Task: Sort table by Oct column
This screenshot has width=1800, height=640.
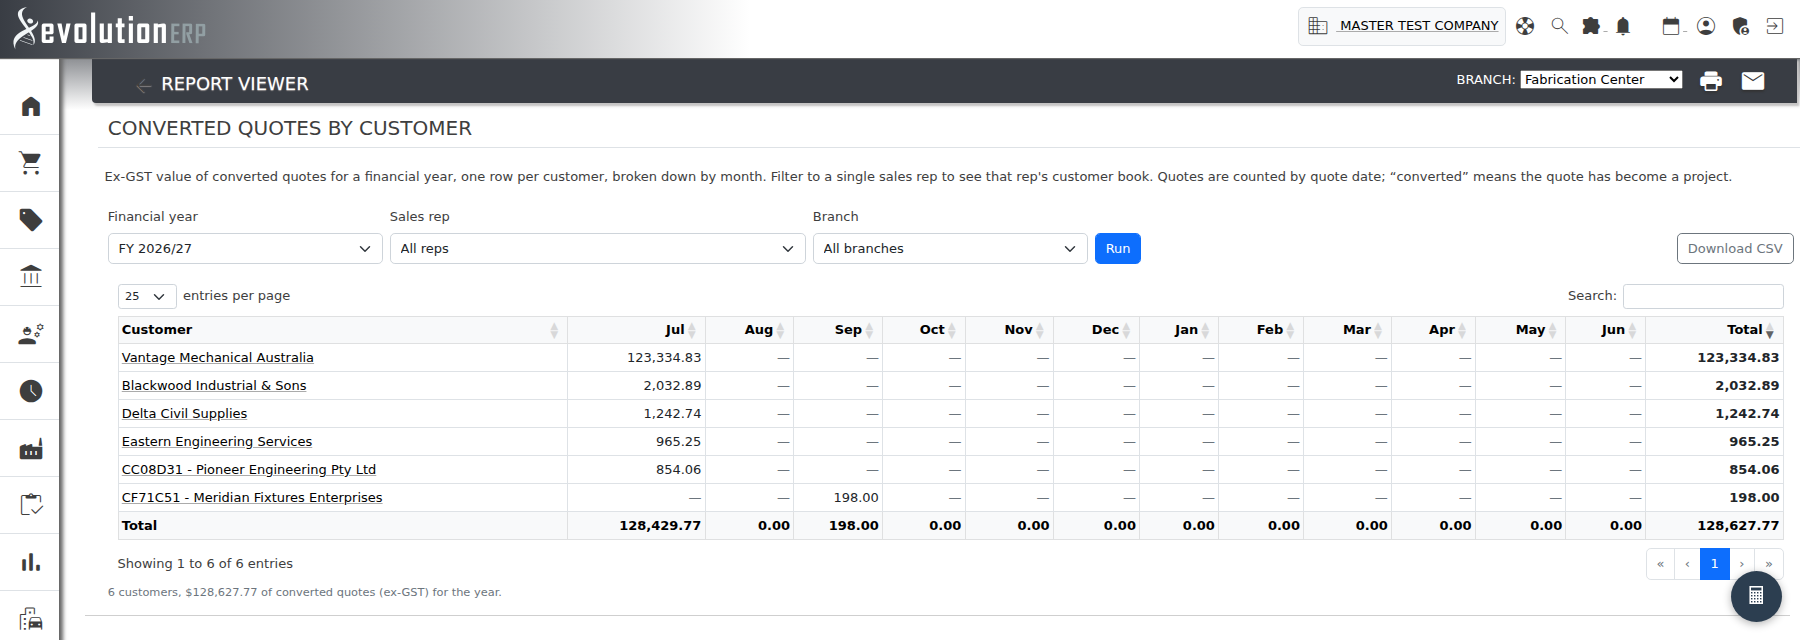Action: pyautogui.click(x=924, y=330)
